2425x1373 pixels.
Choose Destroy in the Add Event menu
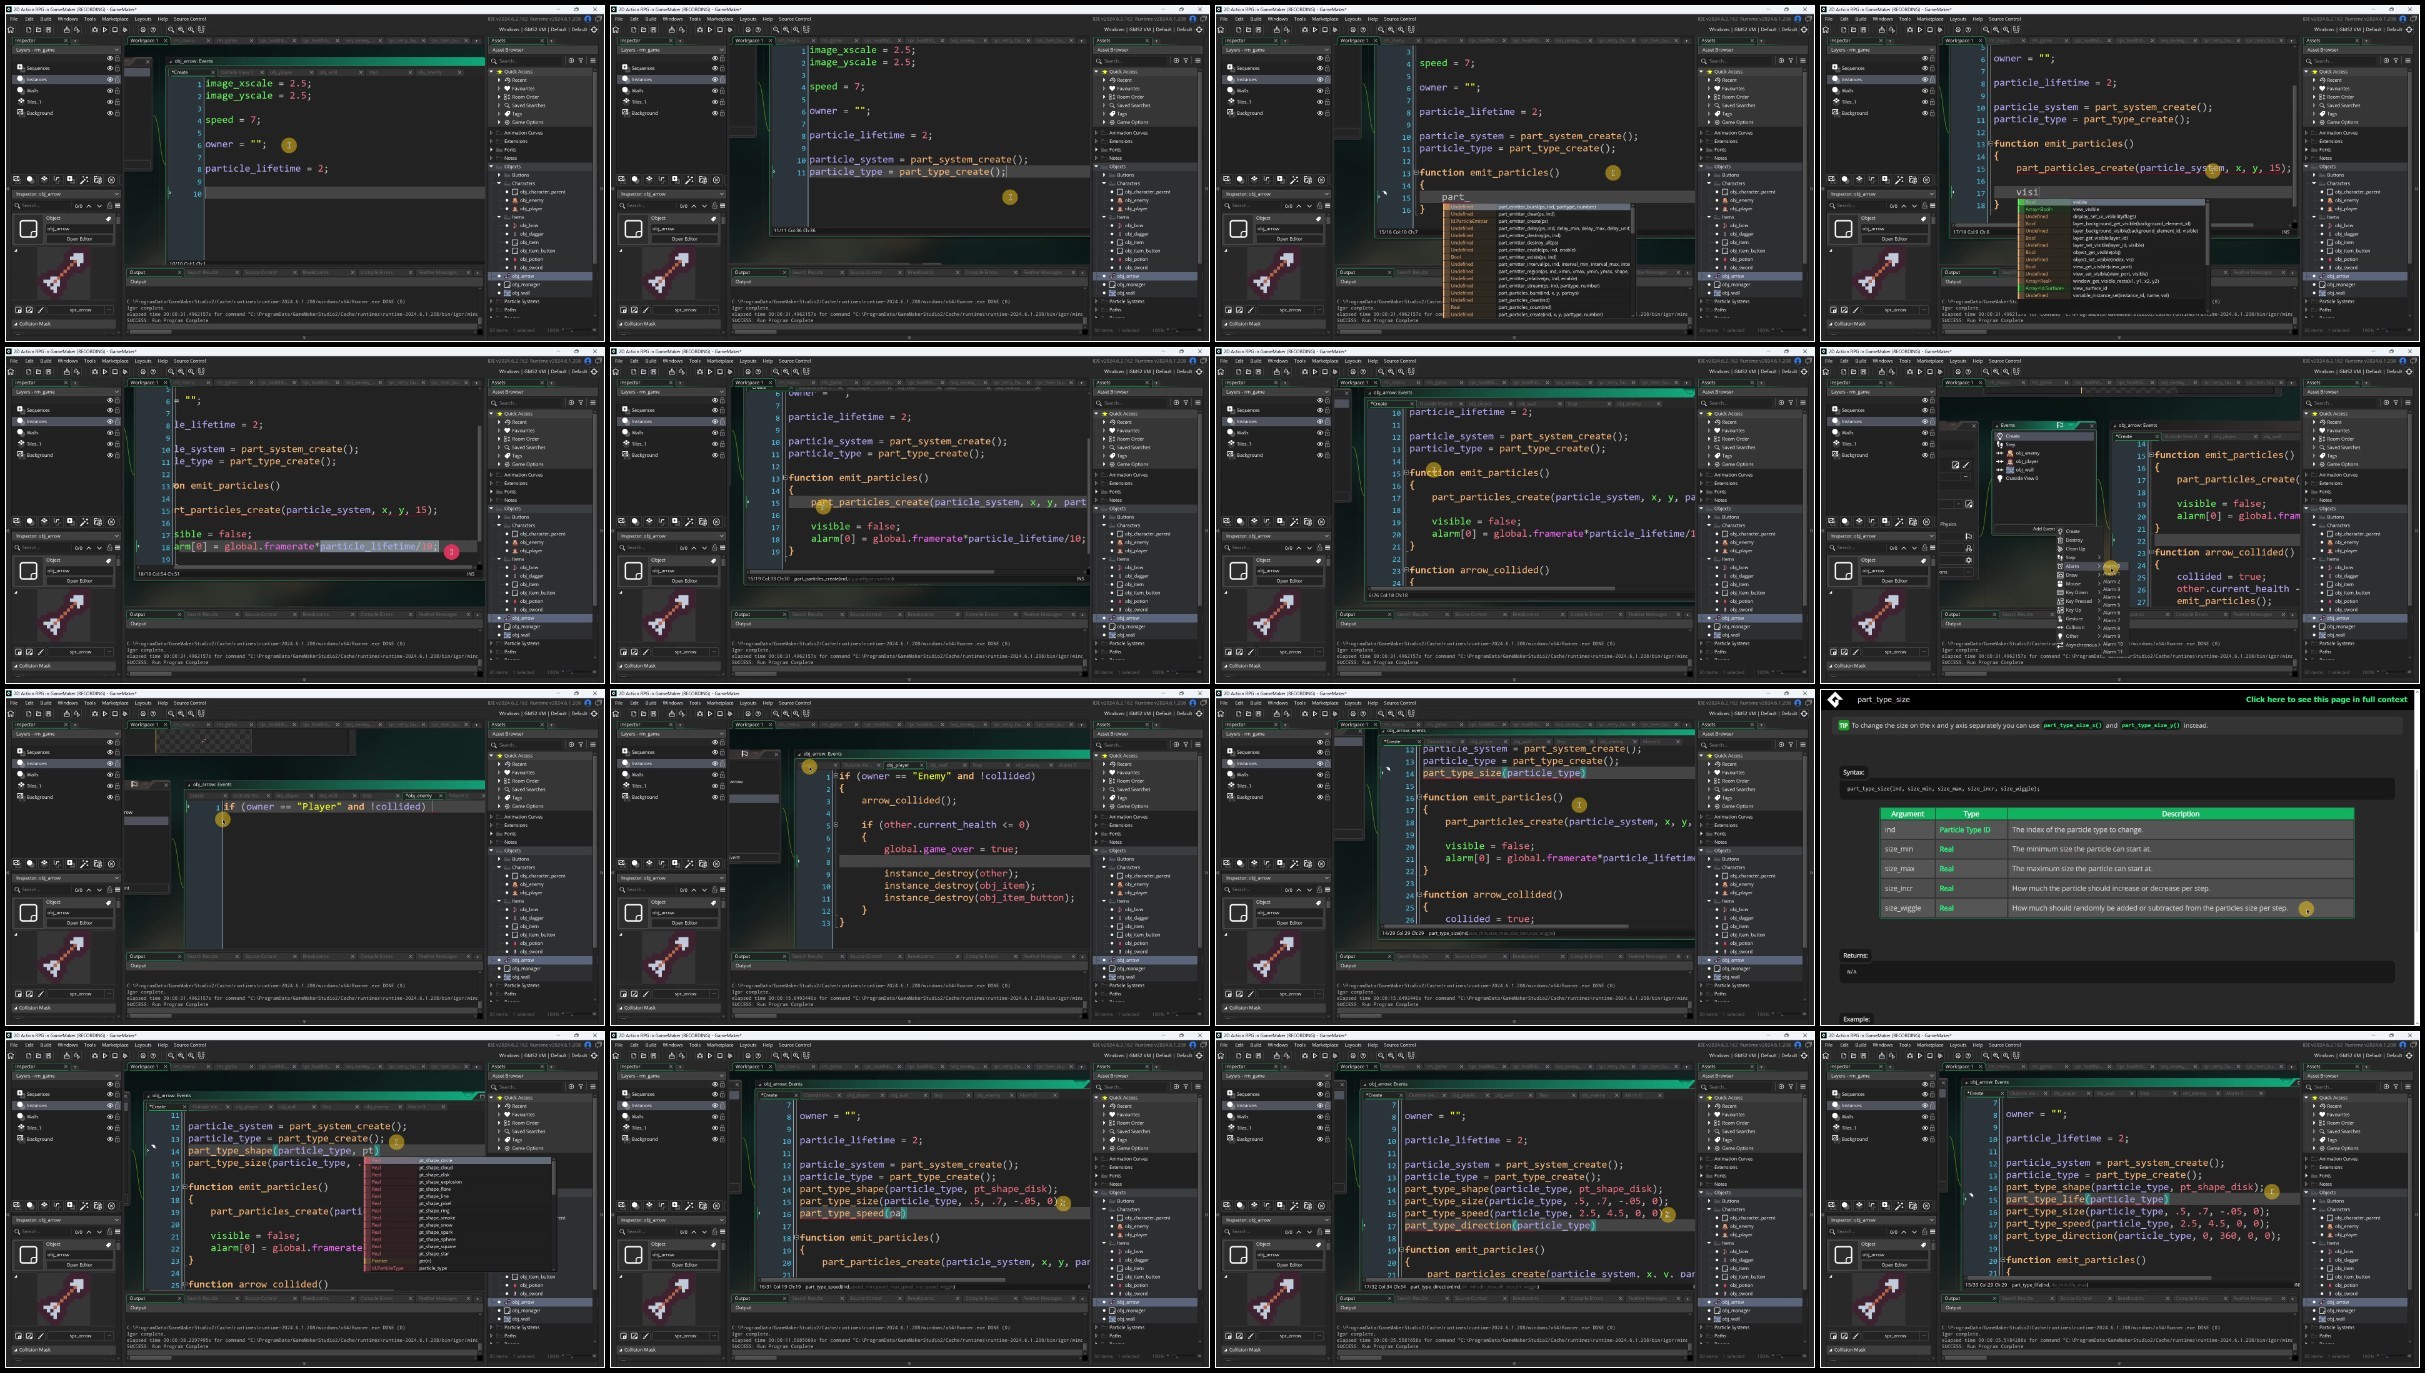tap(2074, 540)
